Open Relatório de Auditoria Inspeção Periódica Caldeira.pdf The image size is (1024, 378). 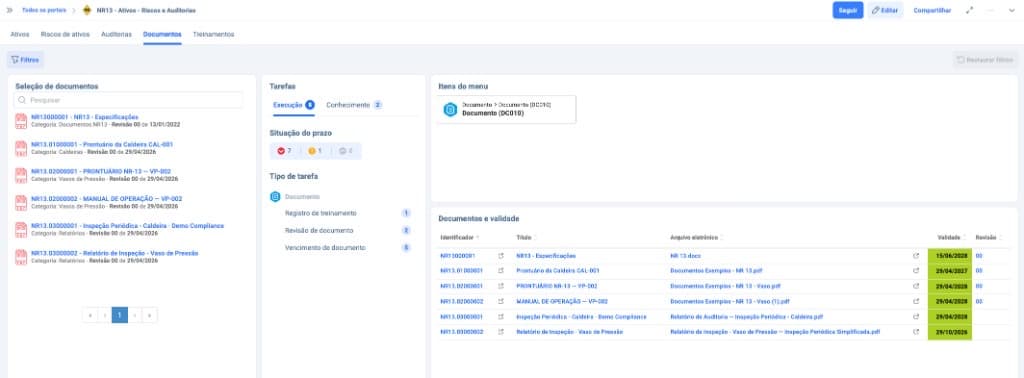click(x=746, y=317)
